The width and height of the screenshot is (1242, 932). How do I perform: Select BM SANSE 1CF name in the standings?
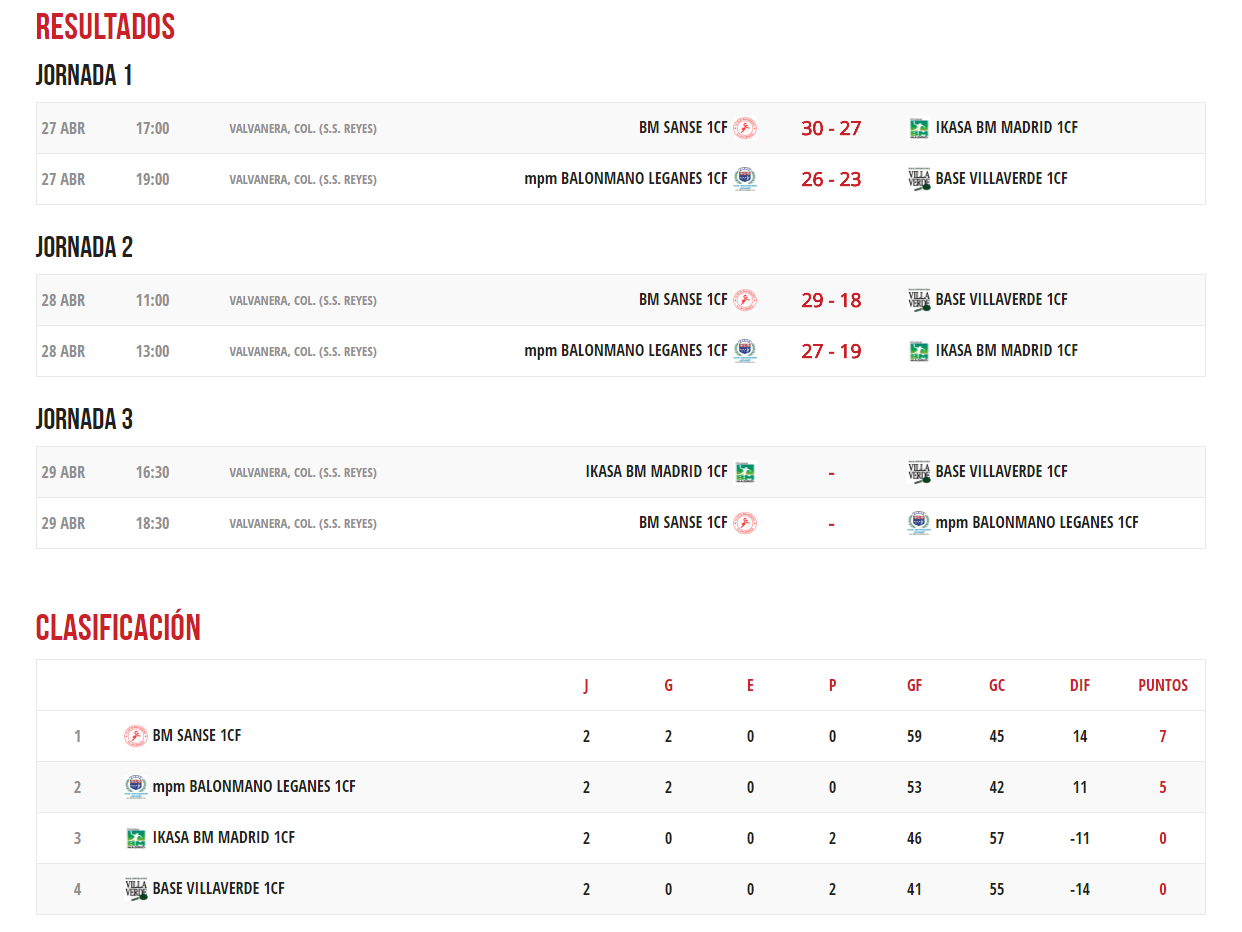(x=197, y=736)
